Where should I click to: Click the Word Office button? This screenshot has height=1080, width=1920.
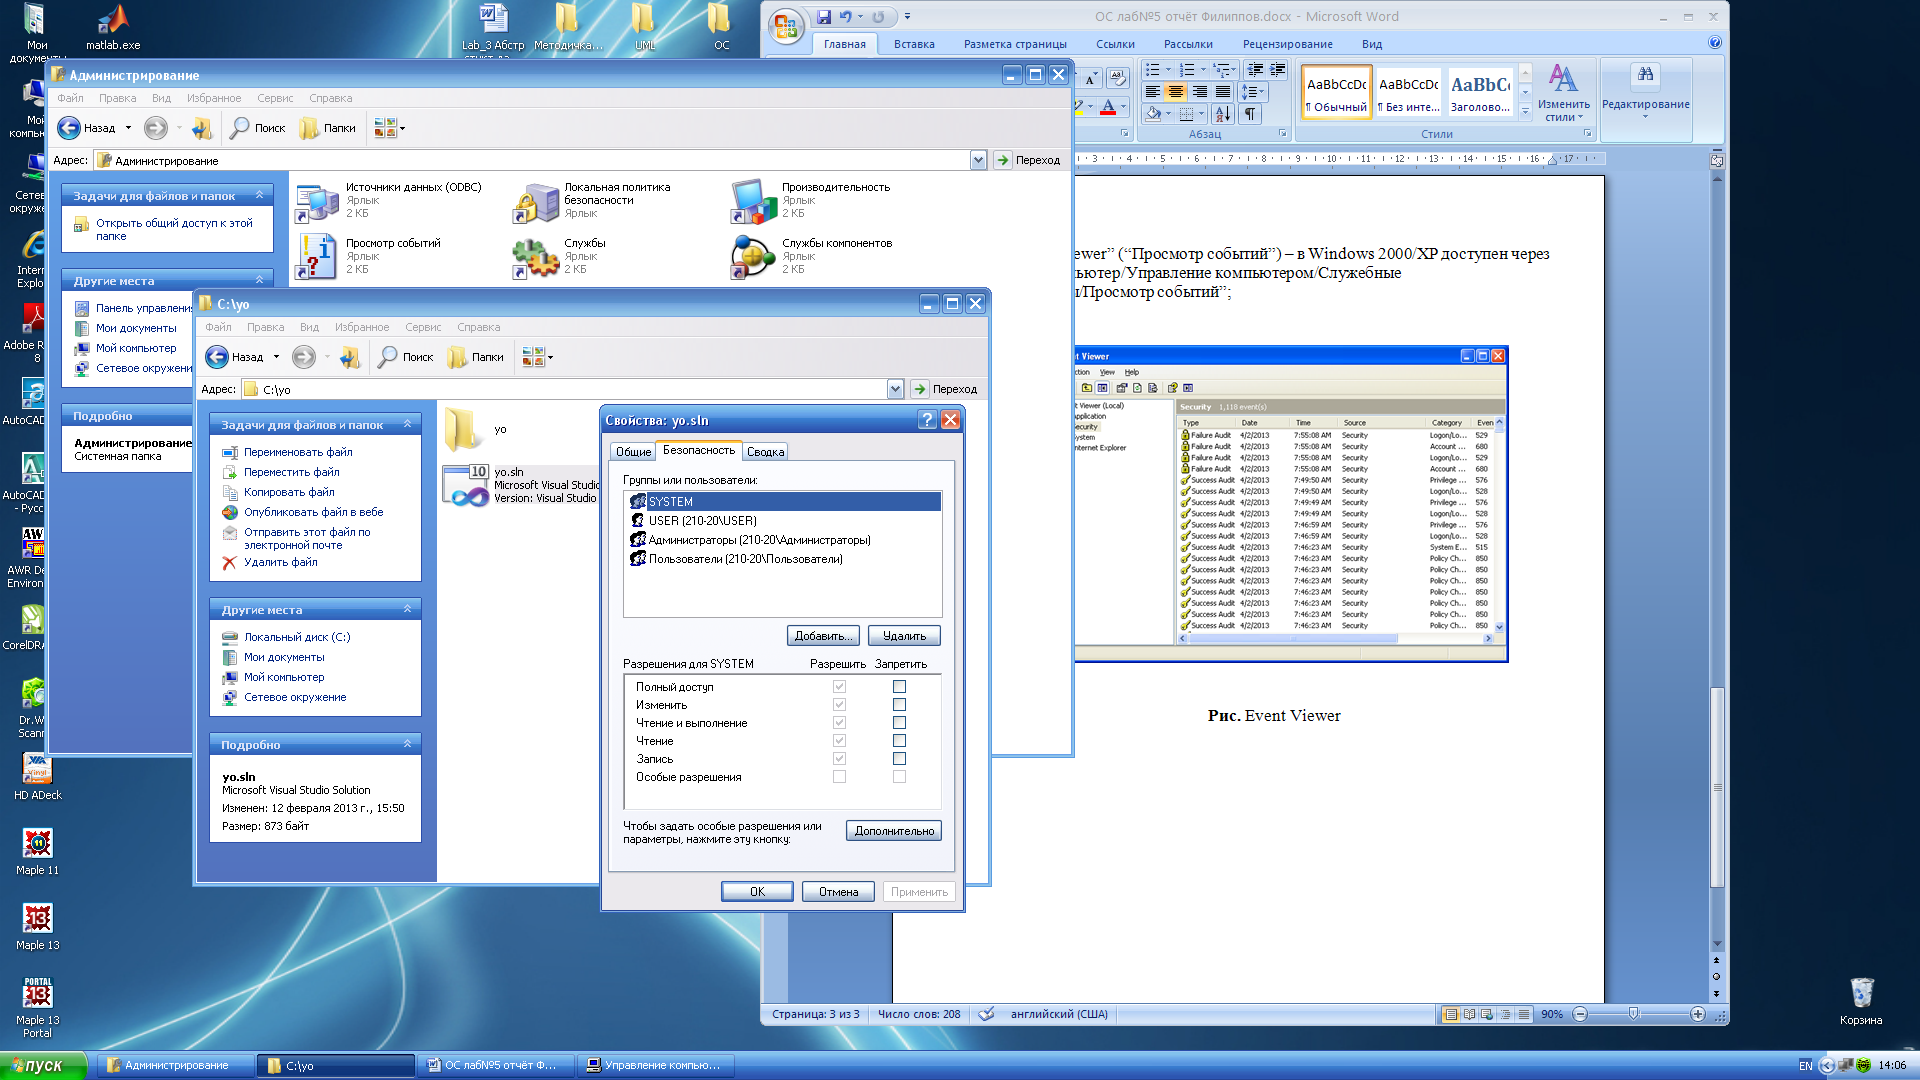(x=787, y=28)
